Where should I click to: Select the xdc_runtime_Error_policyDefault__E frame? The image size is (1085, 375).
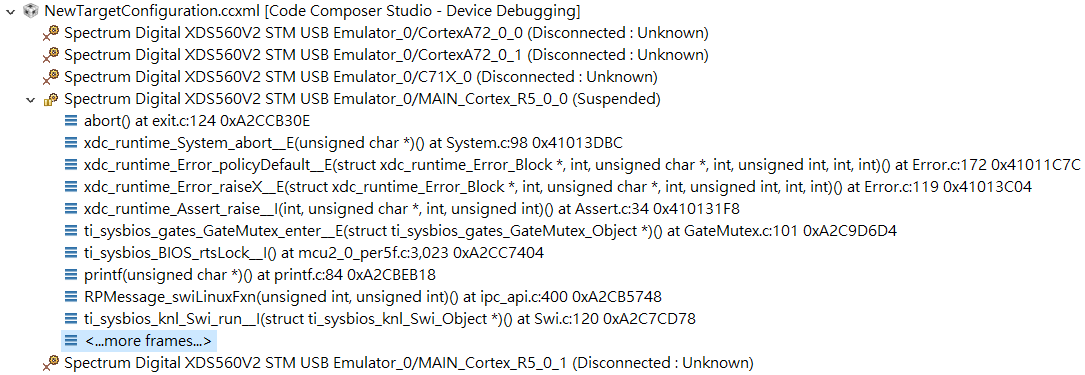click(x=582, y=165)
